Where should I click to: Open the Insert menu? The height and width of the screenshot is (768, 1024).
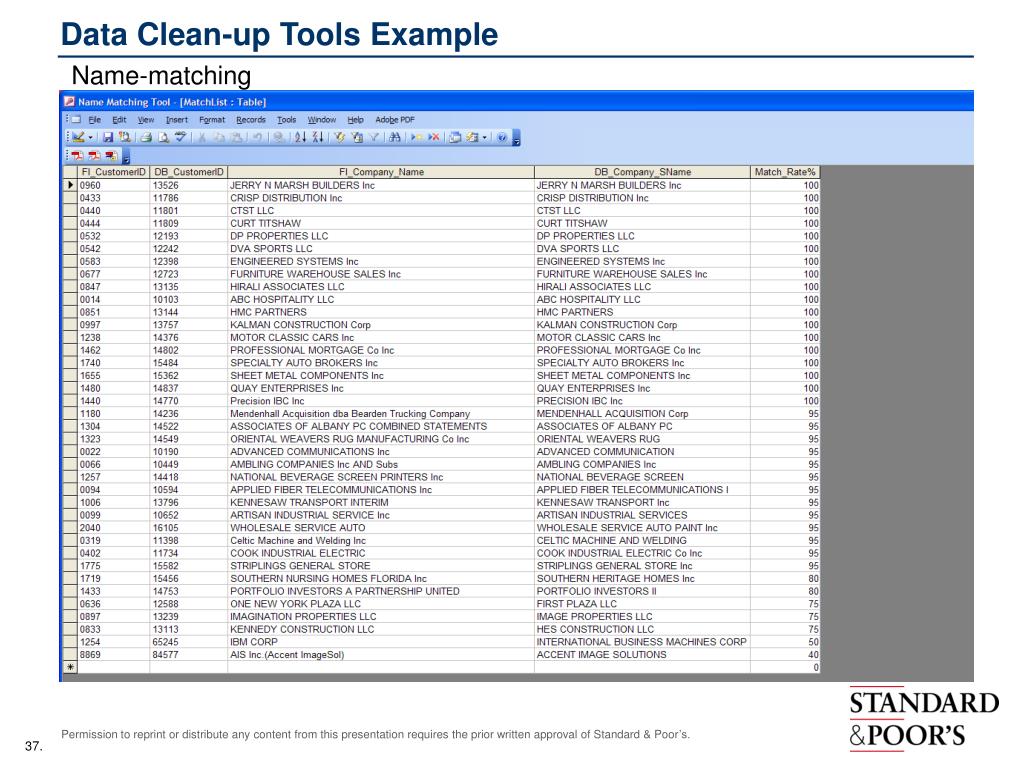coord(176,120)
